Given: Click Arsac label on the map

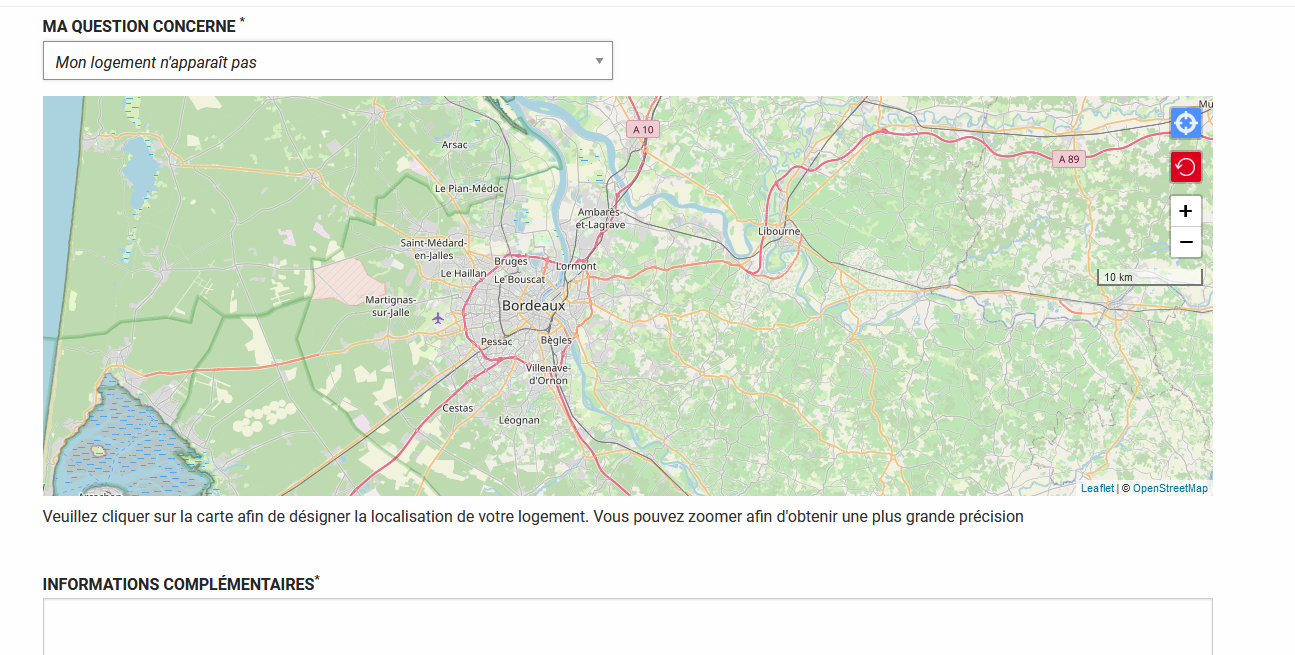Looking at the screenshot, I should point(455,145).
